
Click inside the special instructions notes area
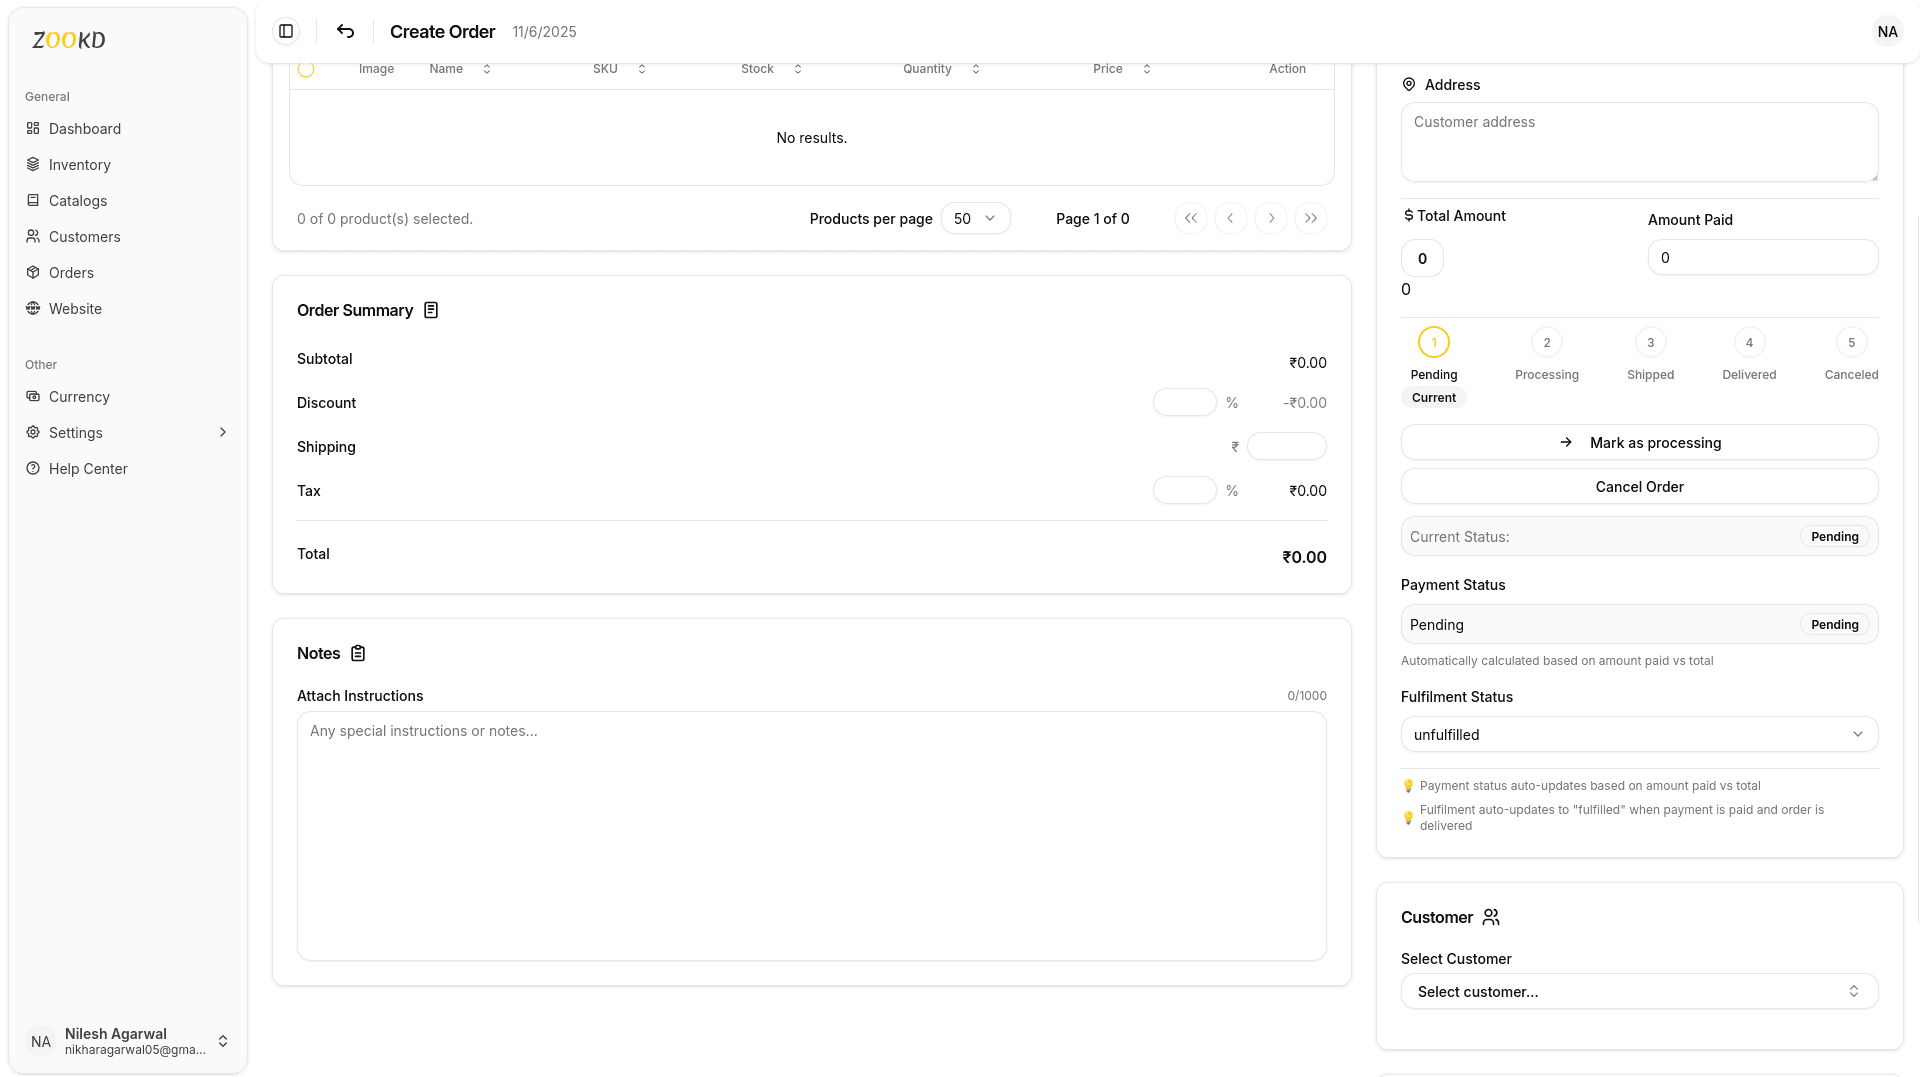click(810, 836)
